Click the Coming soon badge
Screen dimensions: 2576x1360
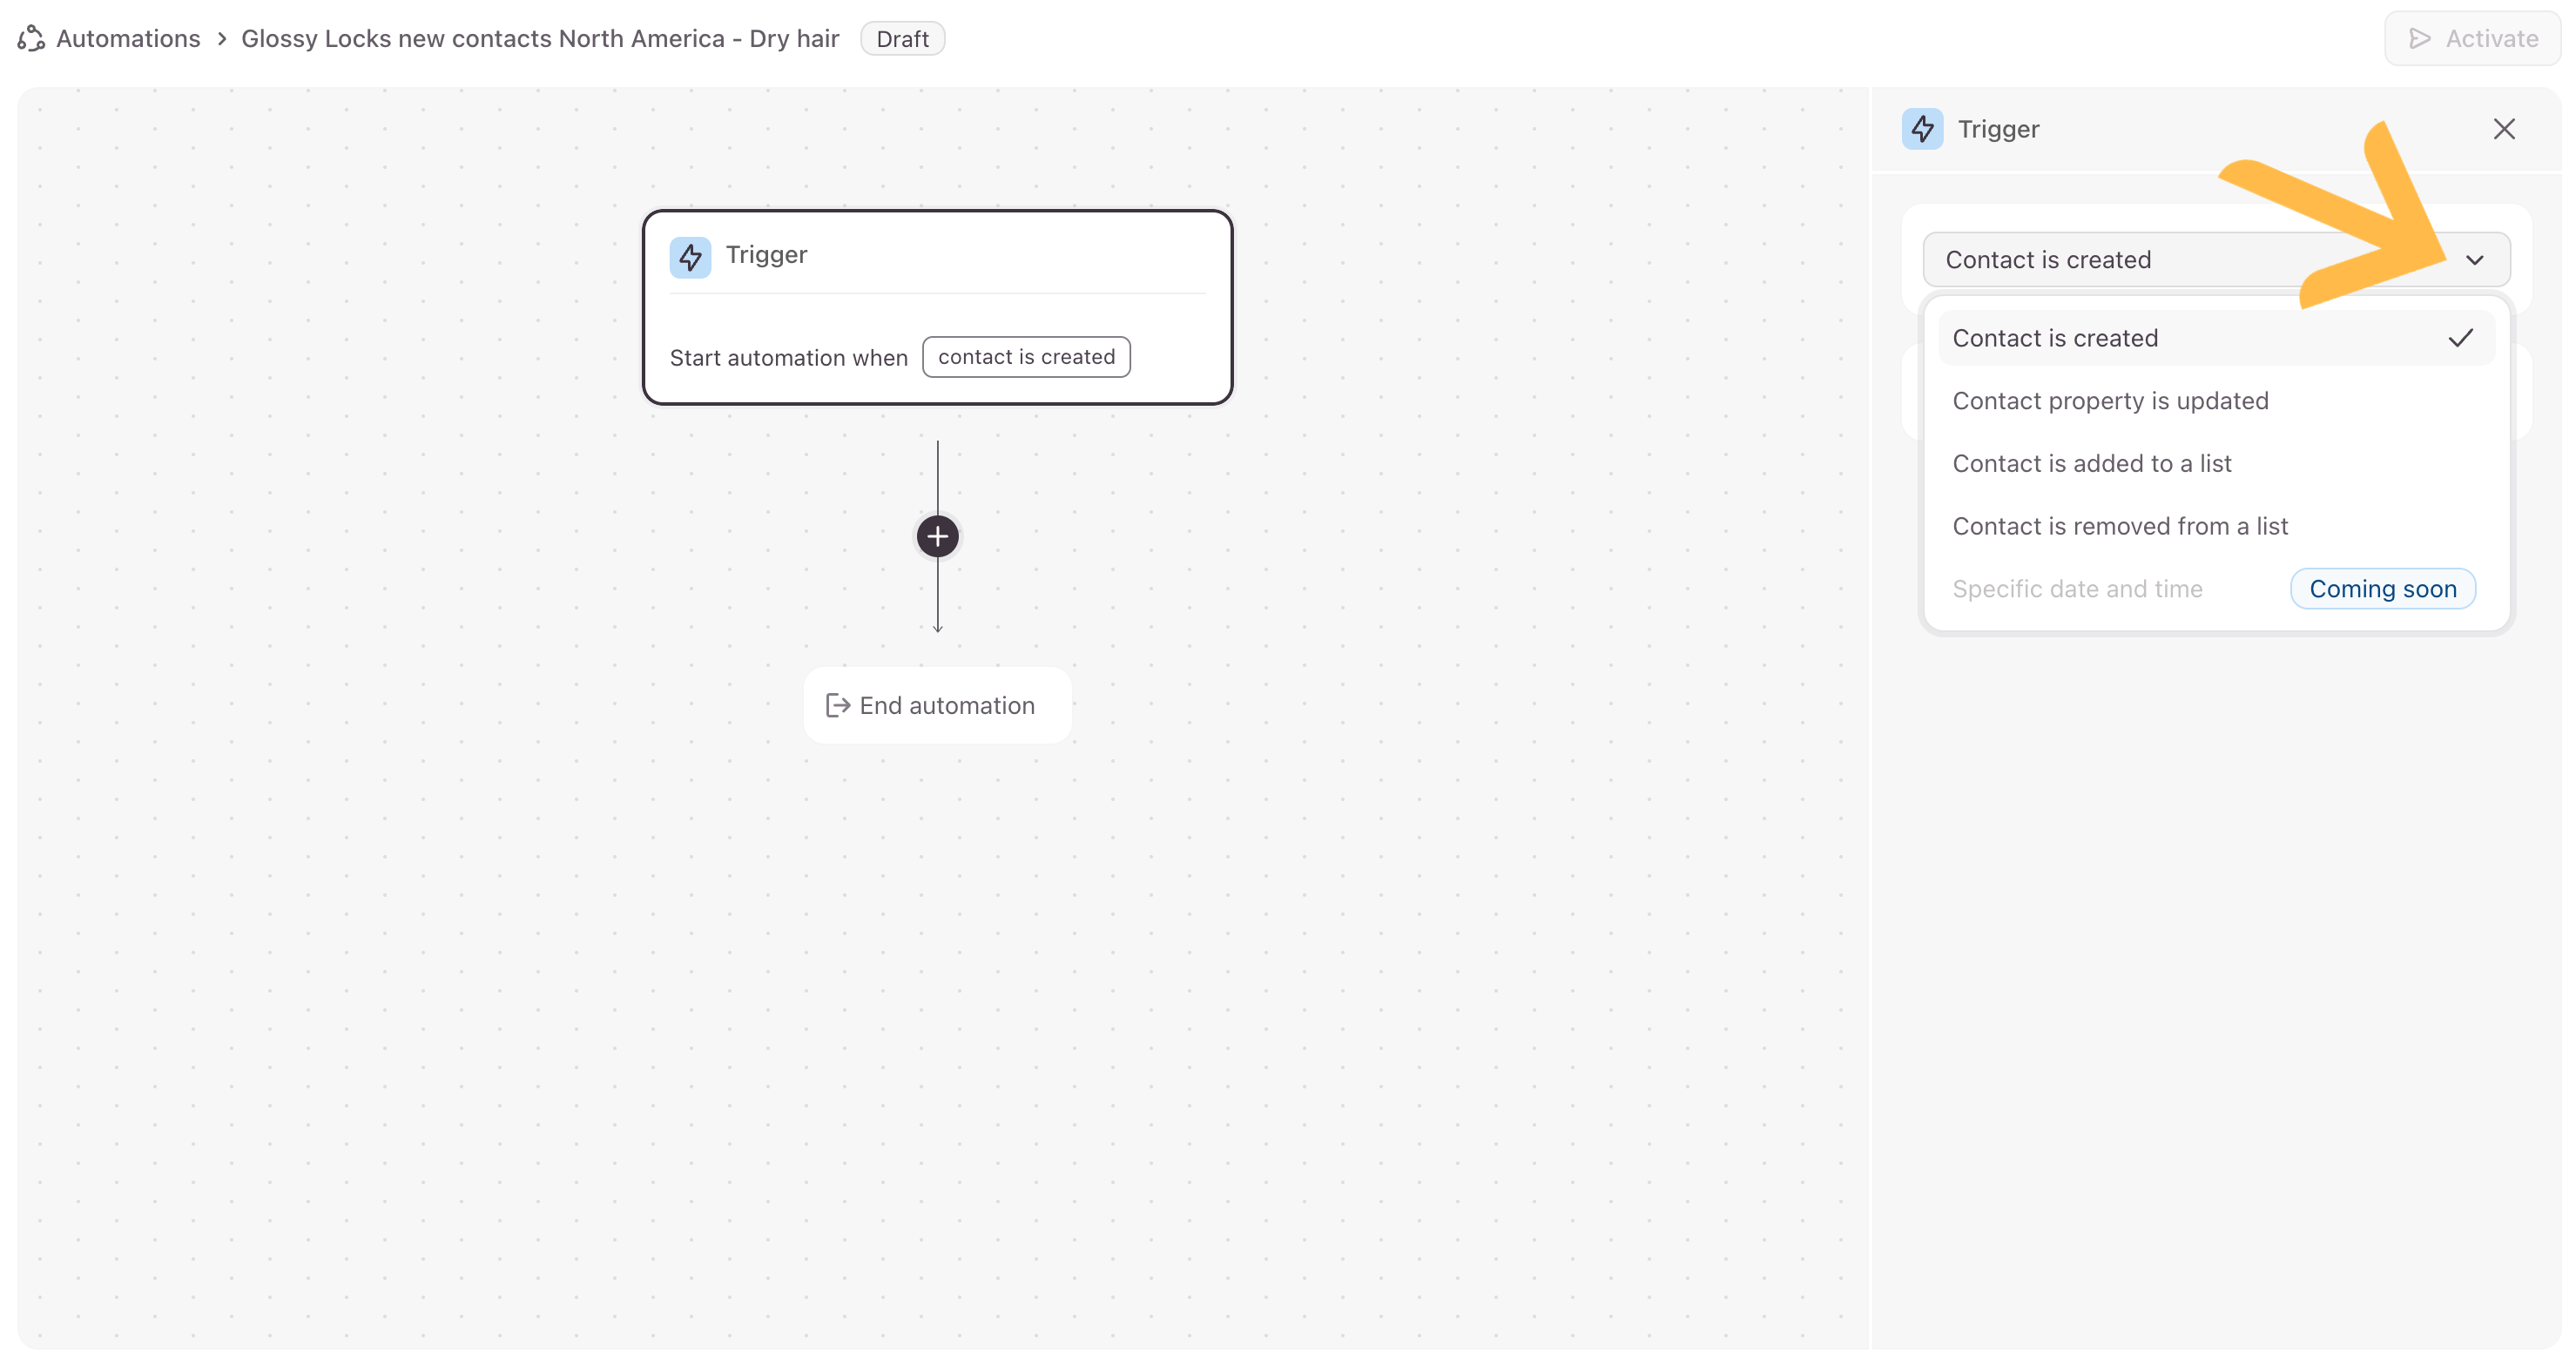(x=2382, y=589)
